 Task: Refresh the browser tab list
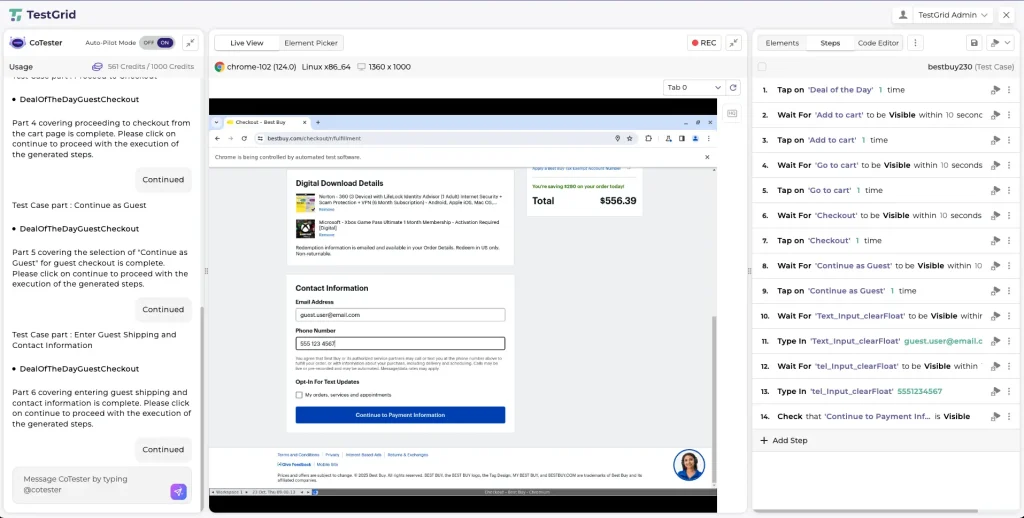(733, 88)
